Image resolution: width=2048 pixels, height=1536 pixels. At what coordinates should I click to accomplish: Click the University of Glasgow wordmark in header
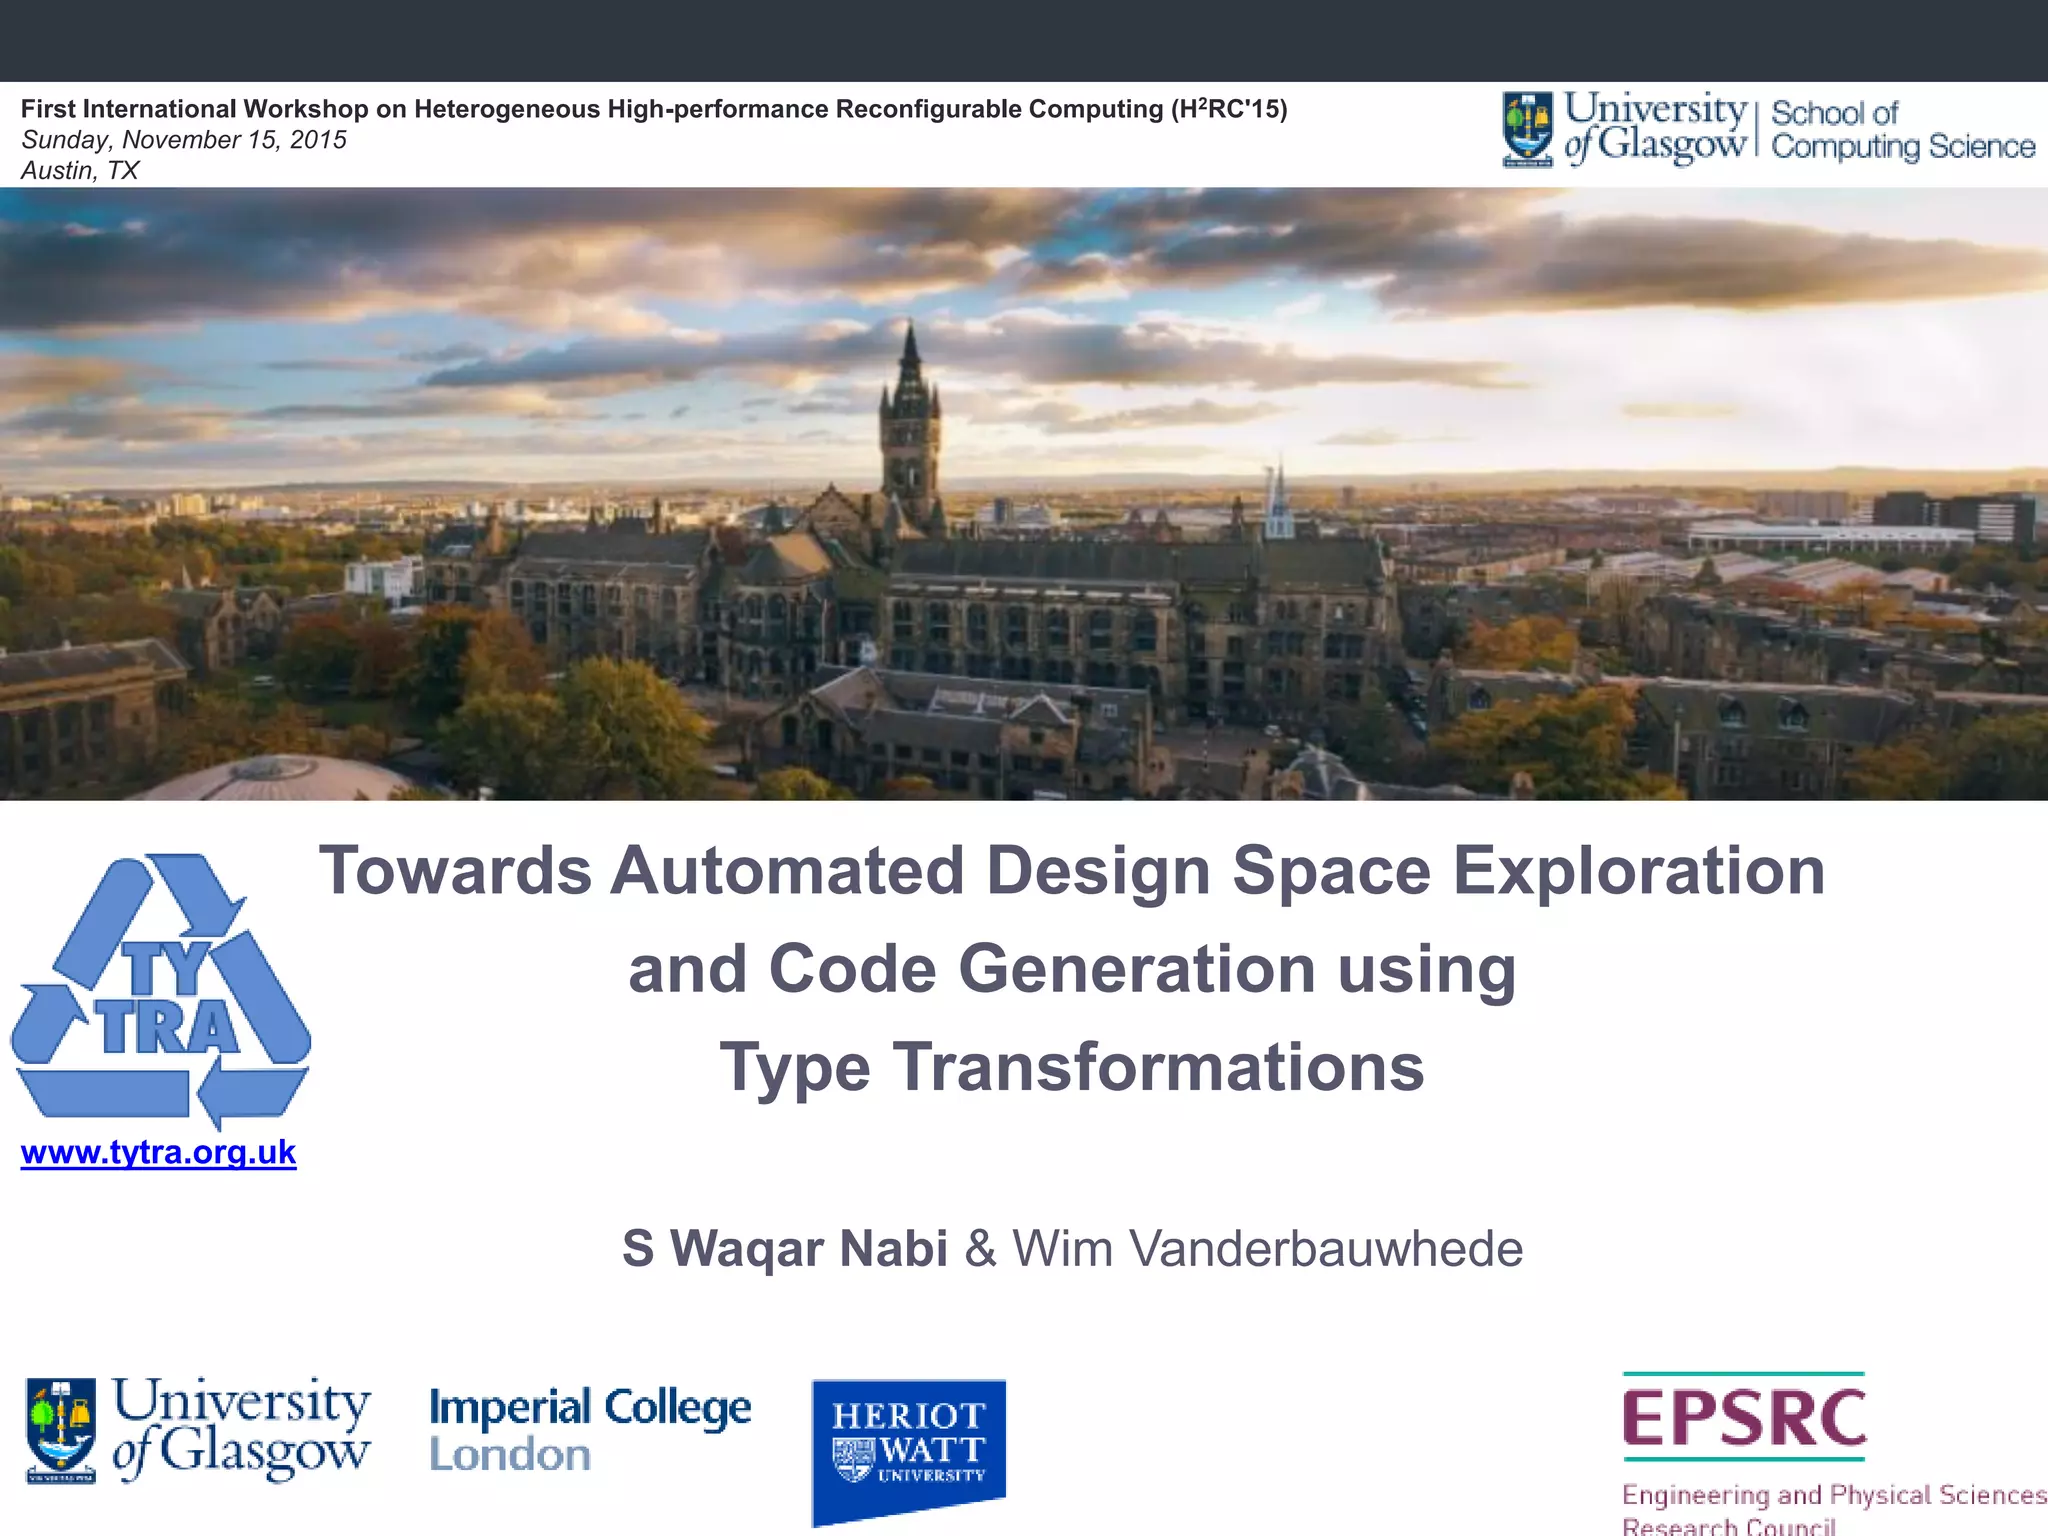pos(1655,127)
